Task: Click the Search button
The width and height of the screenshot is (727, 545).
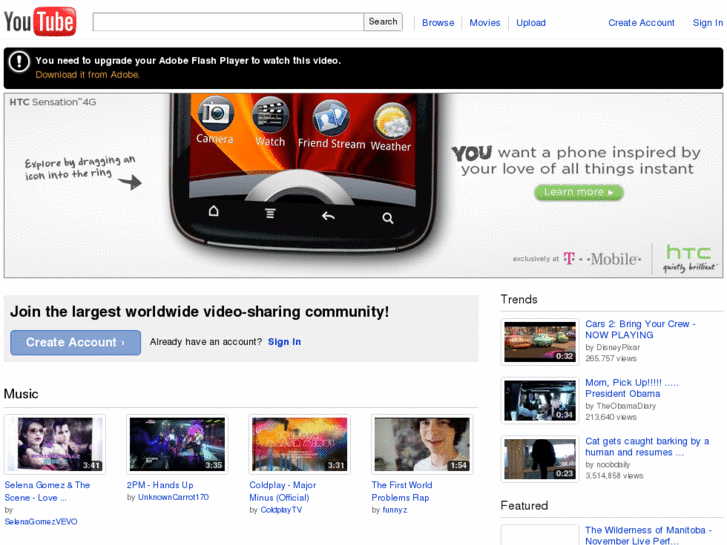Action: [383, 22]
